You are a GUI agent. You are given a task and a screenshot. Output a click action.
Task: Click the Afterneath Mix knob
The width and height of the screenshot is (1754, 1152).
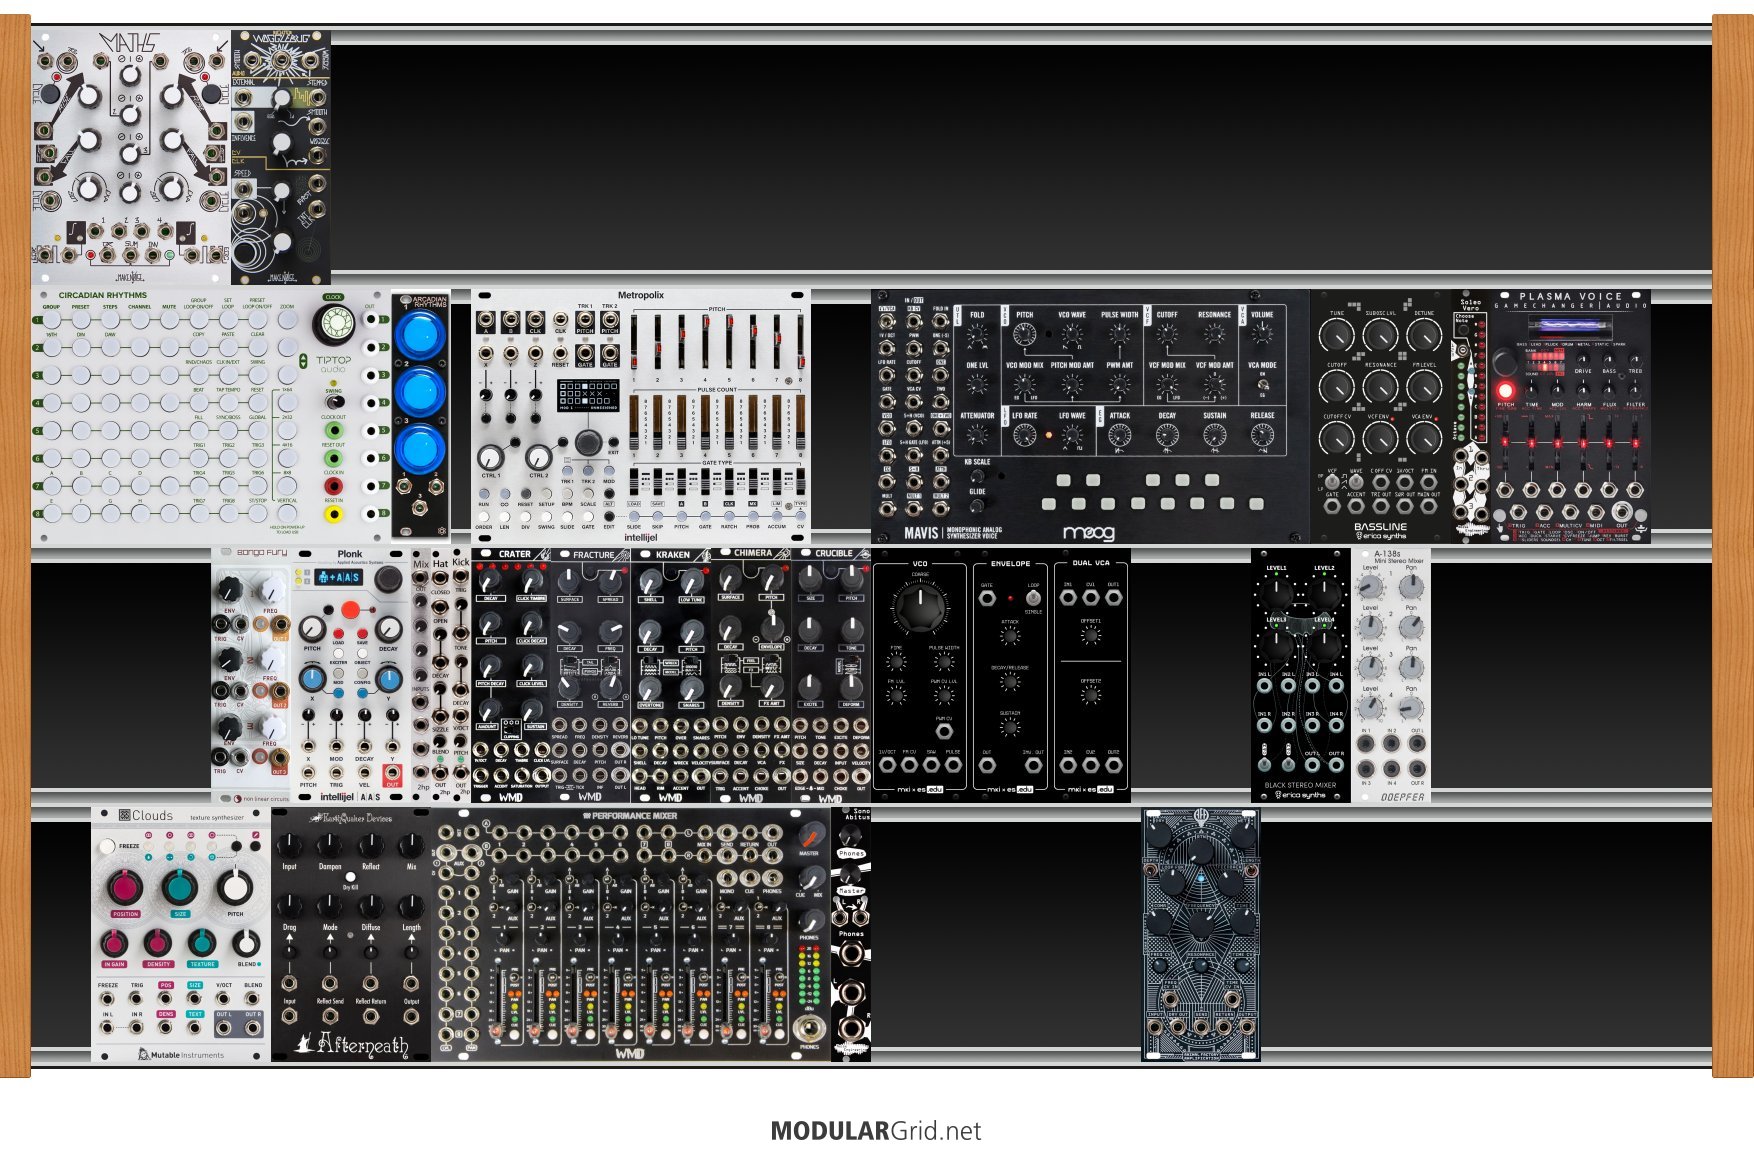(411, 846)
